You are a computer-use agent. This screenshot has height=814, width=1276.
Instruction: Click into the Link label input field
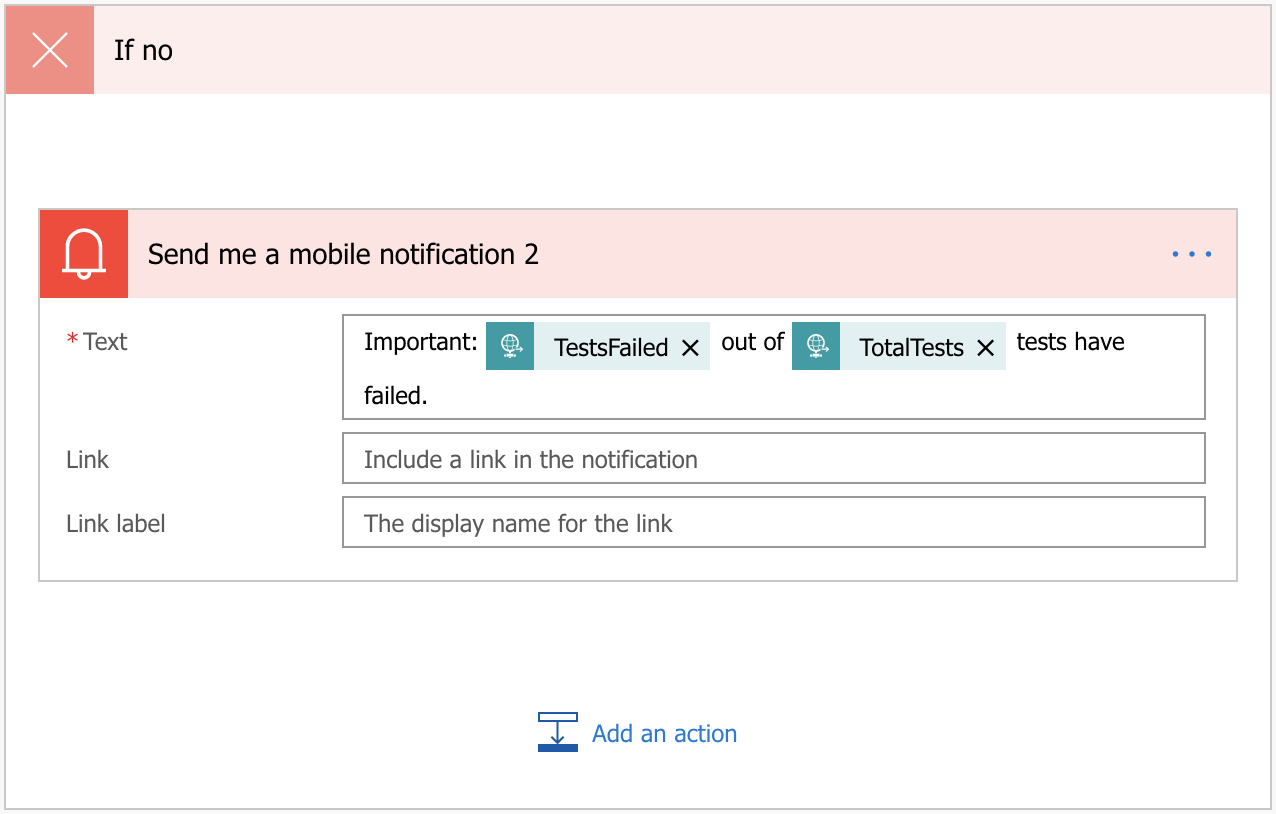pyautogui.click(x=773, y=523)
